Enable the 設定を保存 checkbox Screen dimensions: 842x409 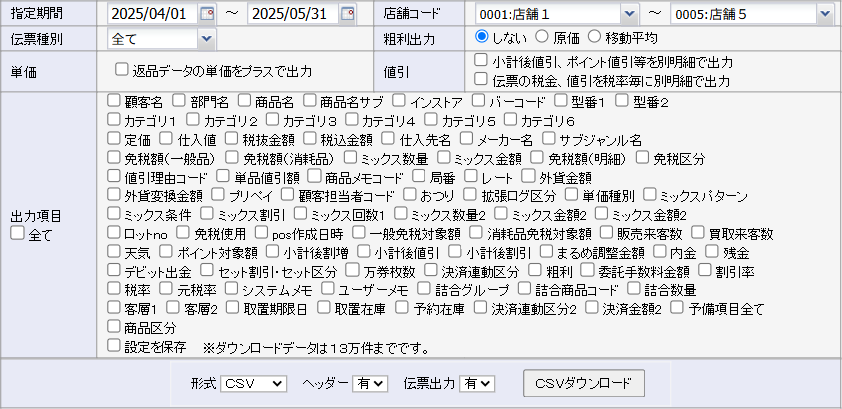tap(113, 345)
